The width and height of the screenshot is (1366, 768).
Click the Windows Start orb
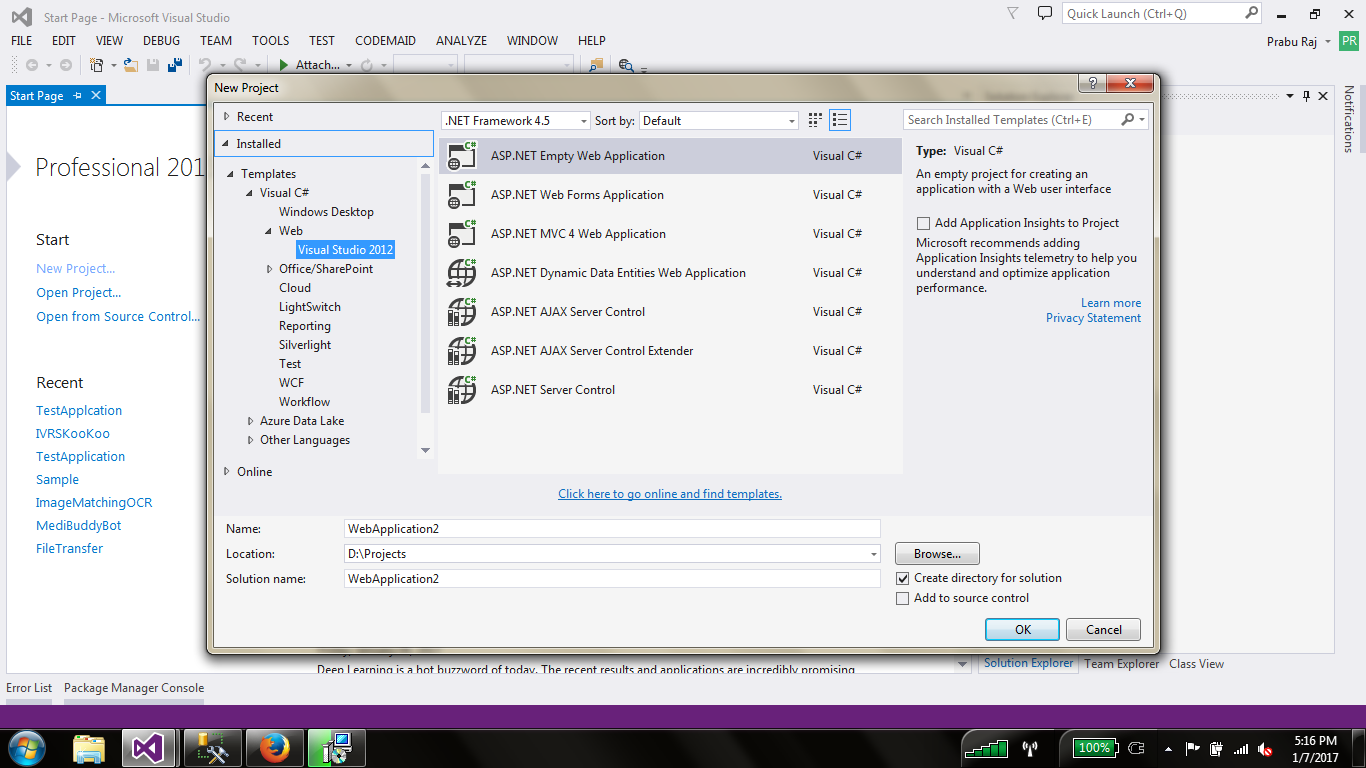27,748
